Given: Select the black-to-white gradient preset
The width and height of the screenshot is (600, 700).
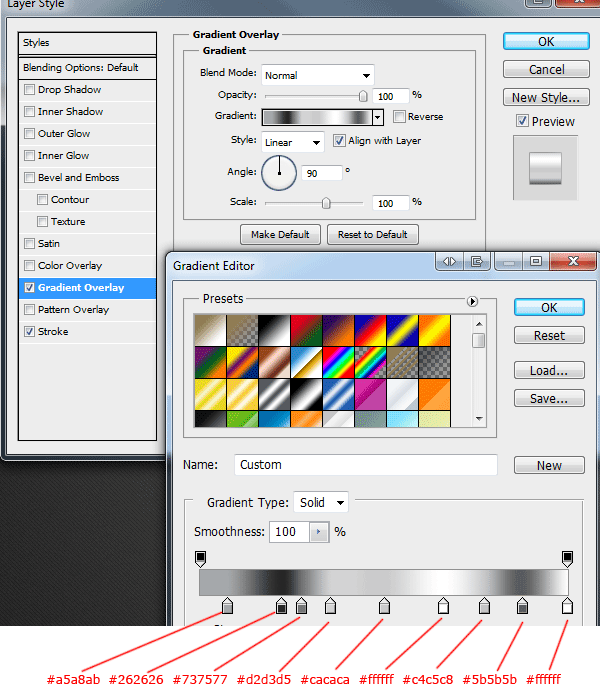Looking at the screenshot, I should coord(274,331).
